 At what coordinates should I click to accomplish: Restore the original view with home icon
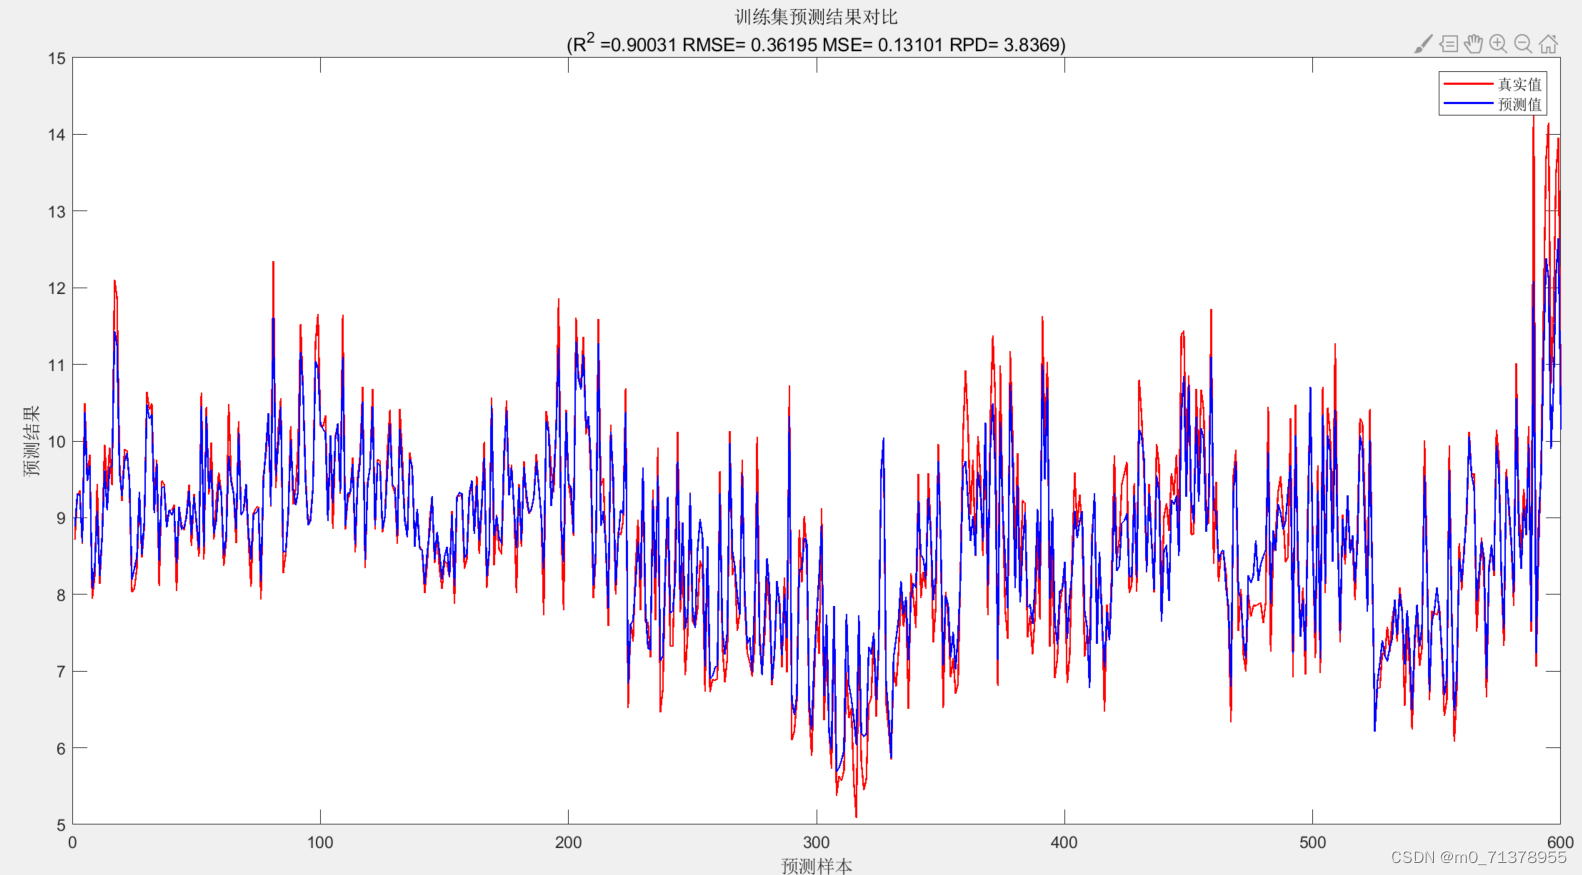pos(1548,44)
